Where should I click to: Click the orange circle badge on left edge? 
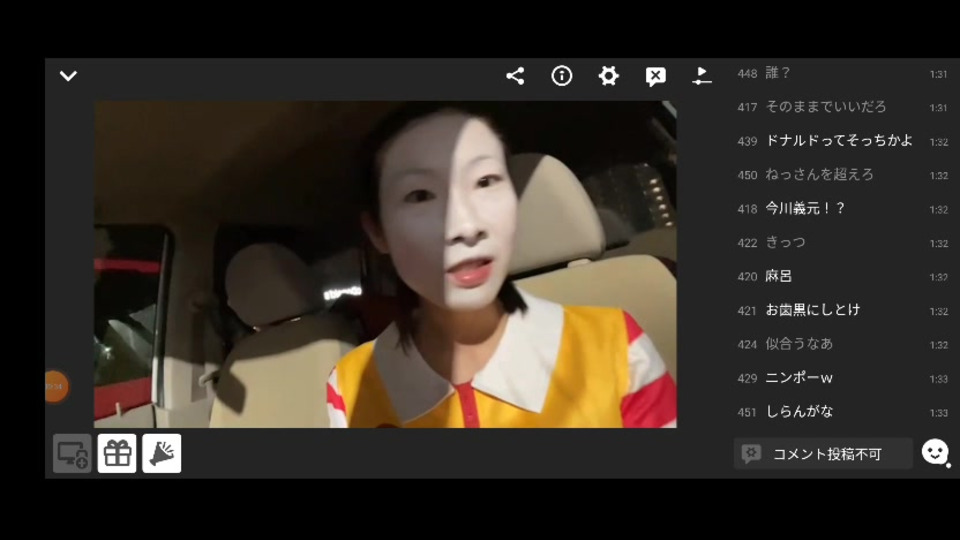tap(56, 386)
